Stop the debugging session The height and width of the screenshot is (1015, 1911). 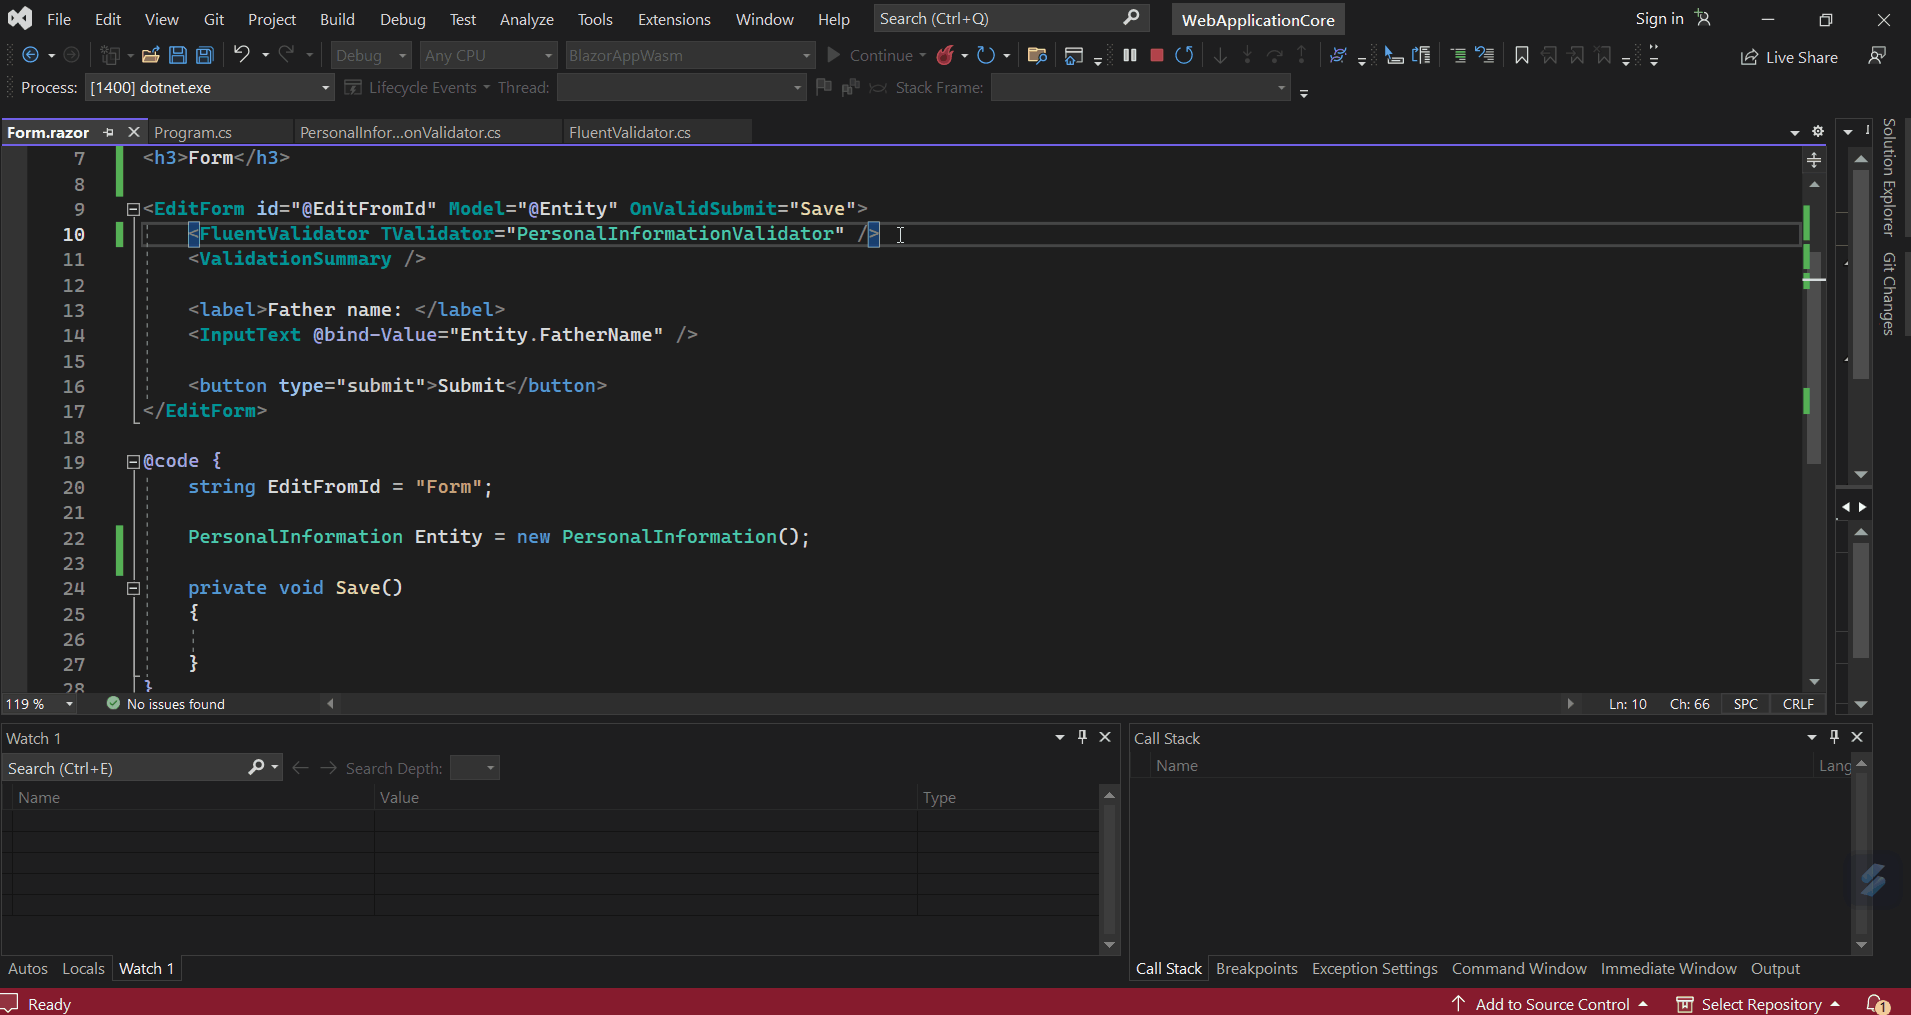(1157, 56)
